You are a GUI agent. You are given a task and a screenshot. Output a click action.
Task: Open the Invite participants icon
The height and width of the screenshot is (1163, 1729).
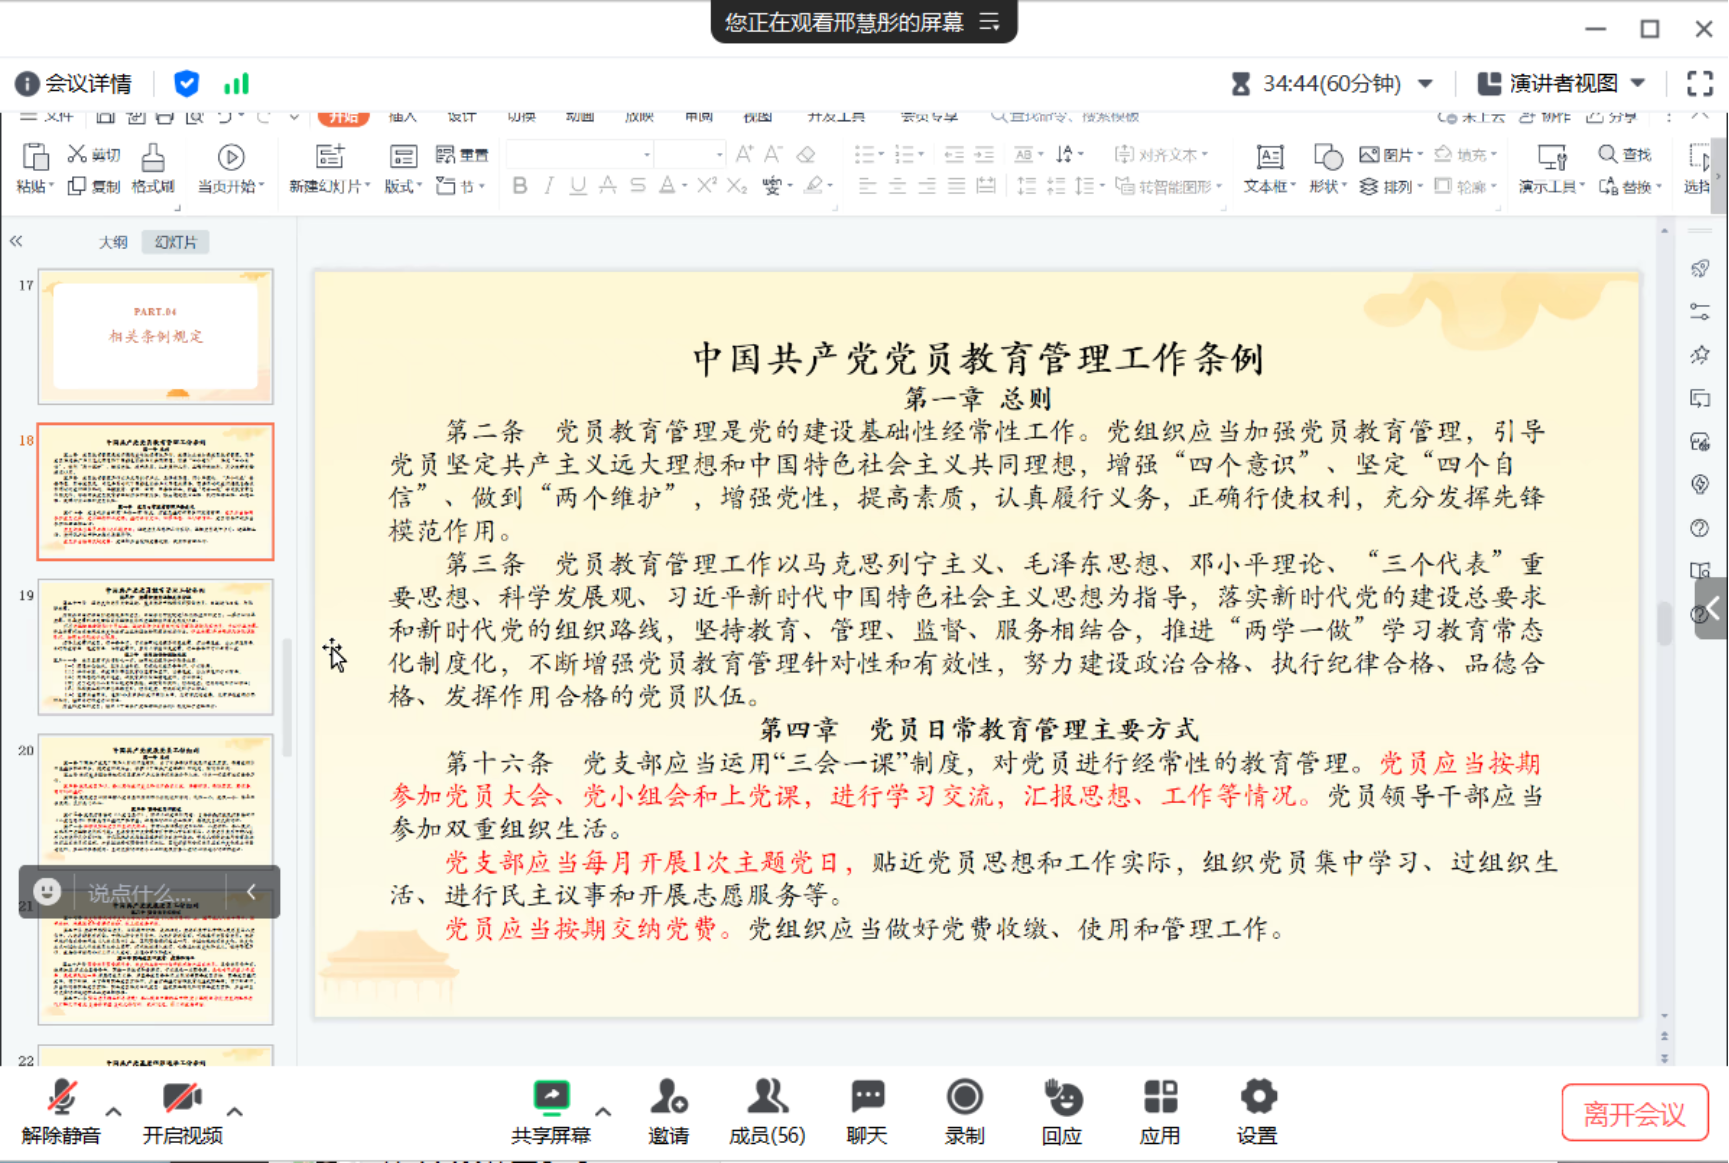[668, 1099]
